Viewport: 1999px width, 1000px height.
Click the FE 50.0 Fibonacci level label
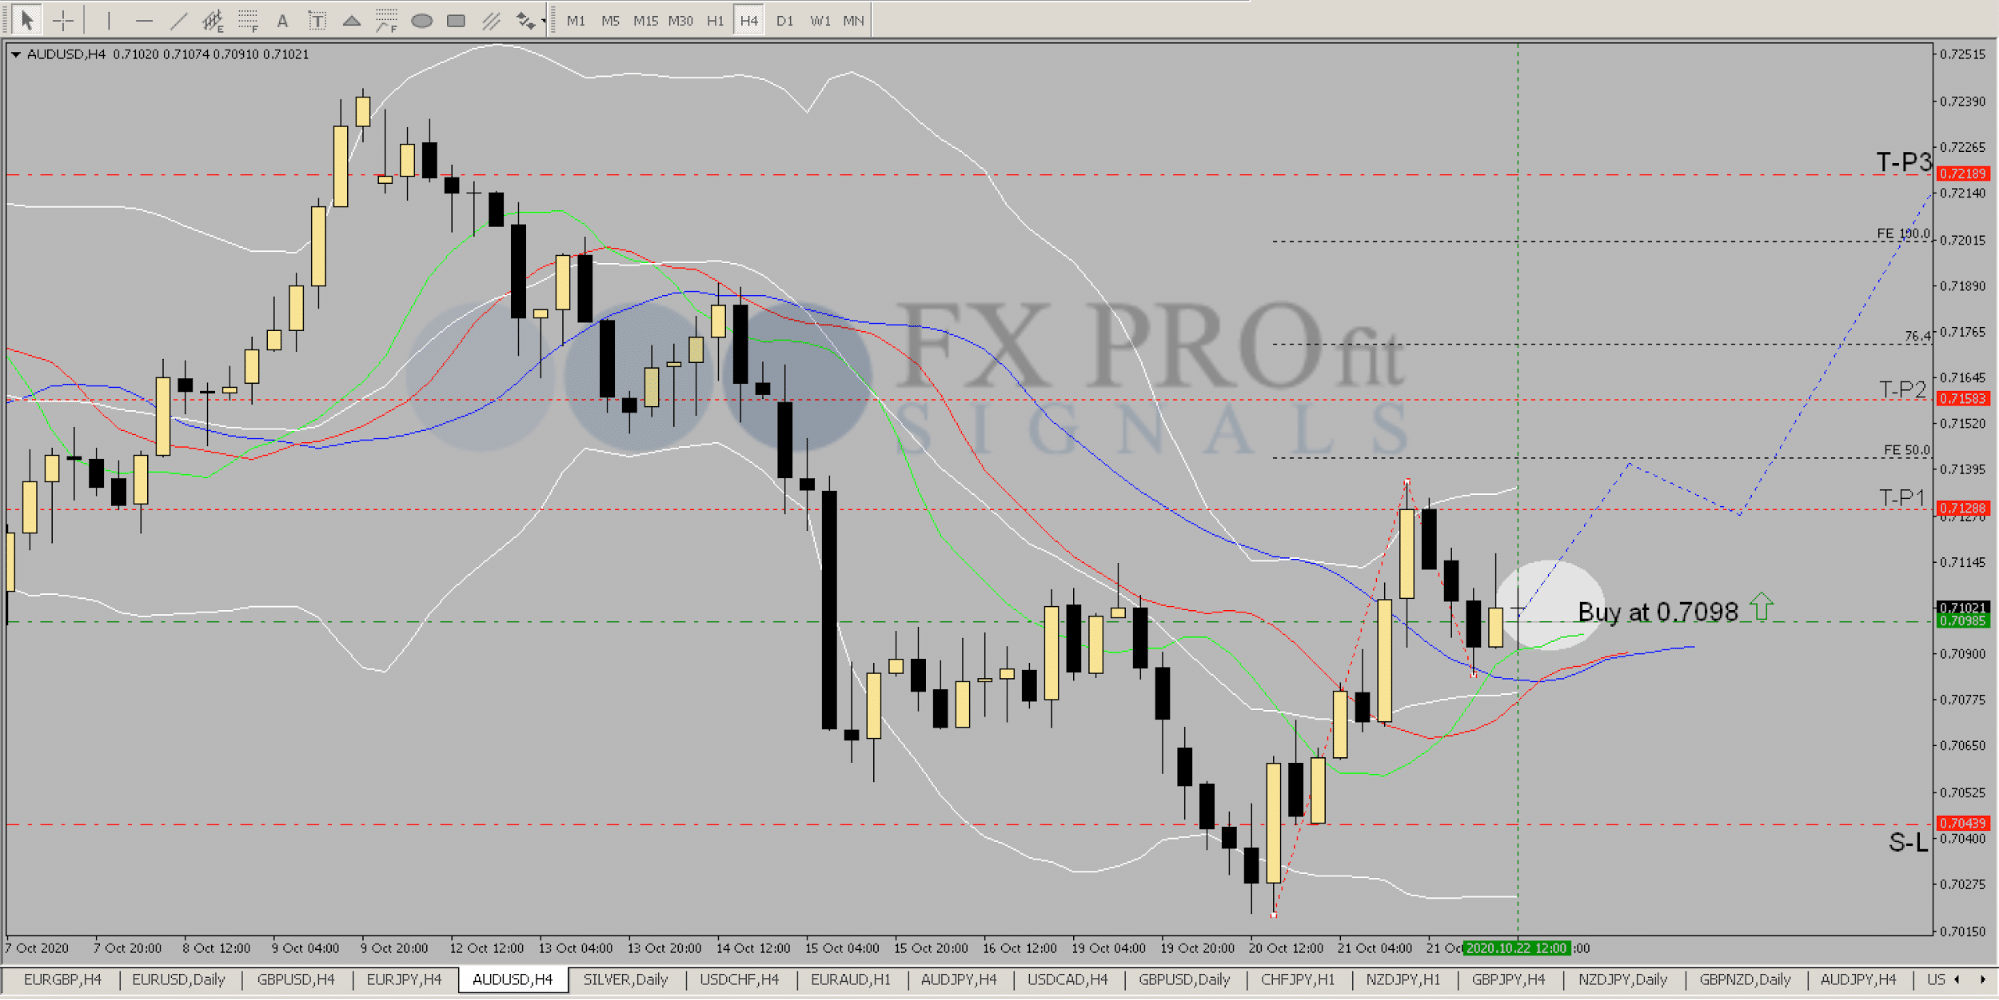[1907, 450]
